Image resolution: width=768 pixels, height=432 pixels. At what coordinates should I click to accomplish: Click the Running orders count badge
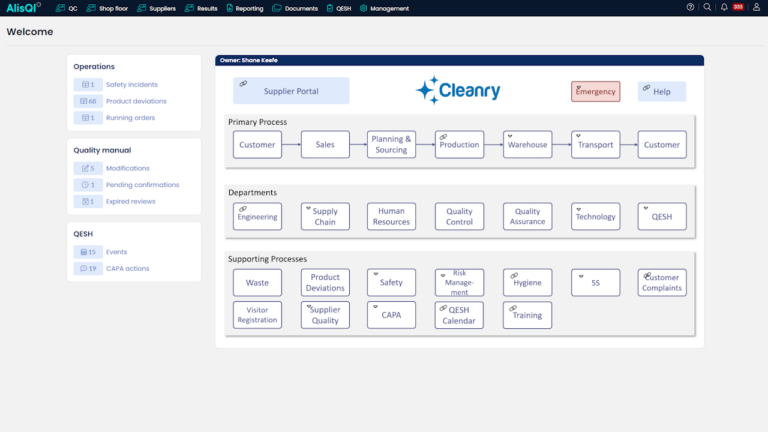point(88,118)
